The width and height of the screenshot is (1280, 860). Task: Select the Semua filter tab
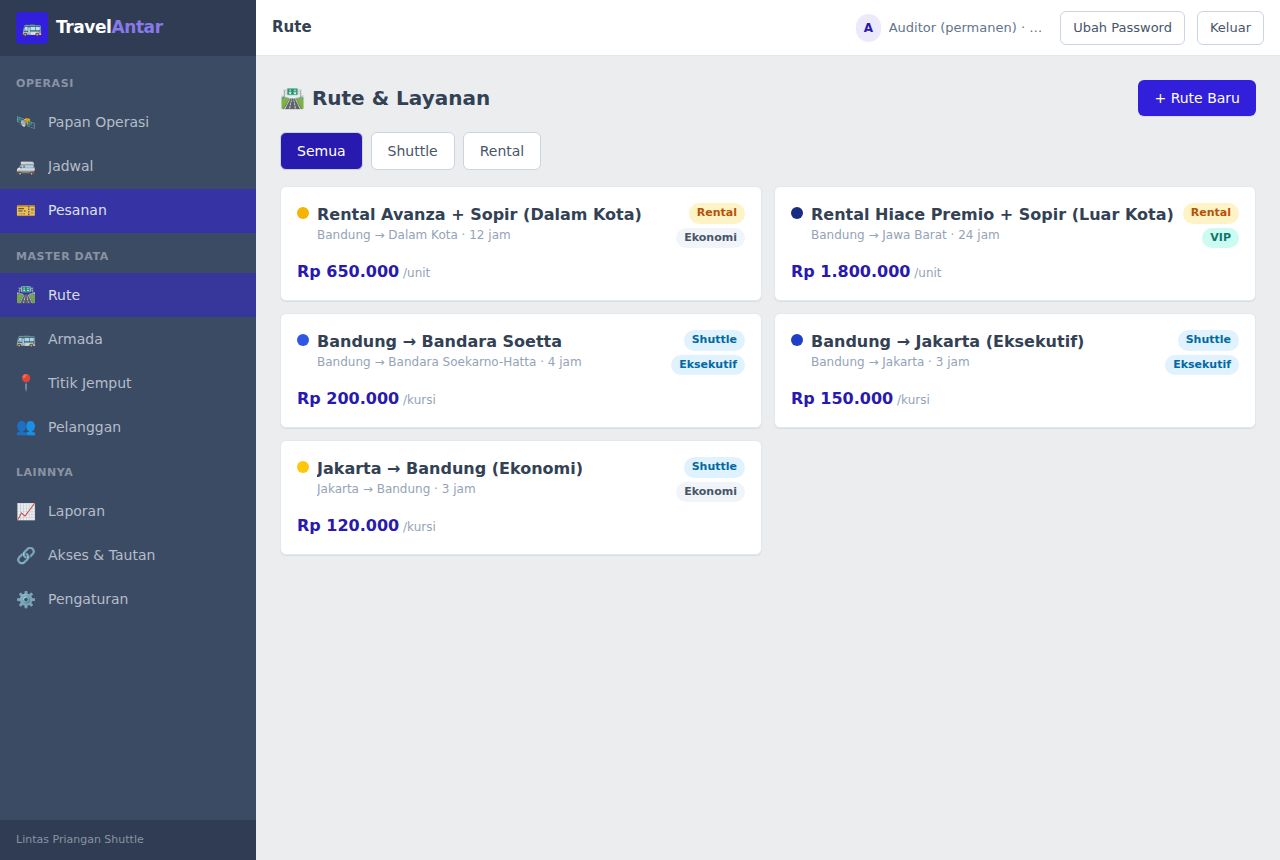(x=321, y=151)
